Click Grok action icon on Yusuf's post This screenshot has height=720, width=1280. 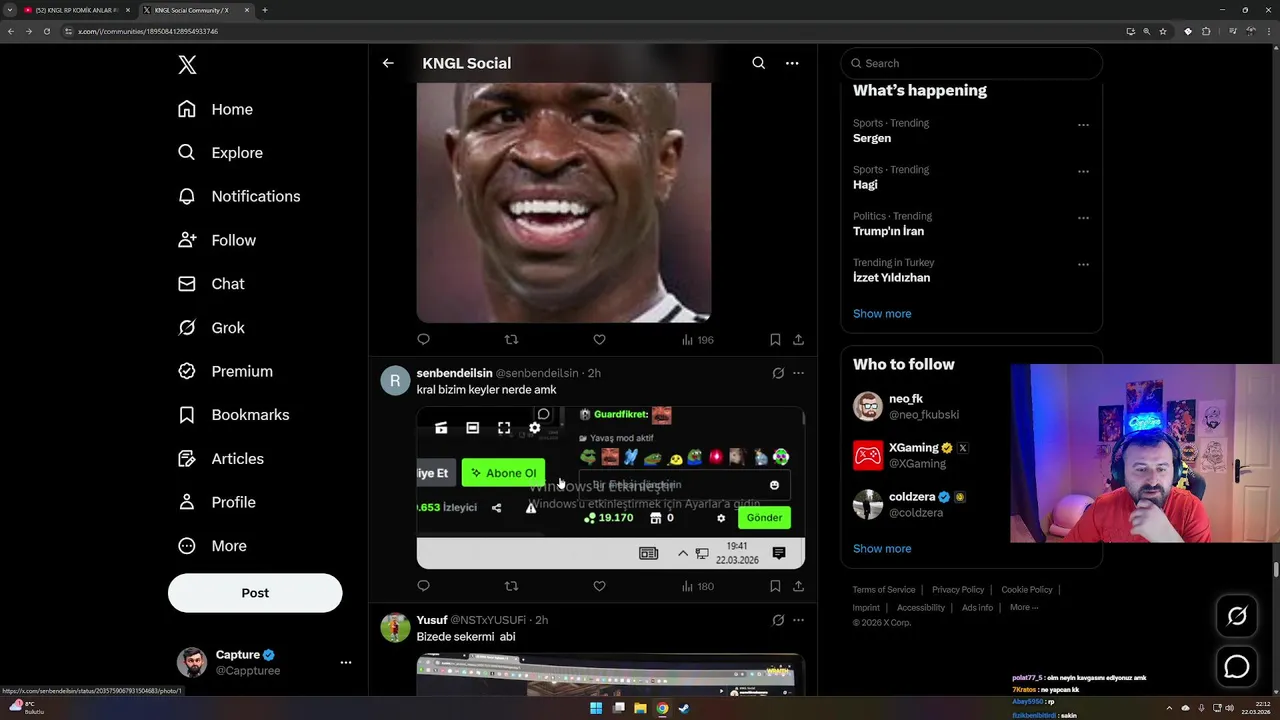point(778,620)
